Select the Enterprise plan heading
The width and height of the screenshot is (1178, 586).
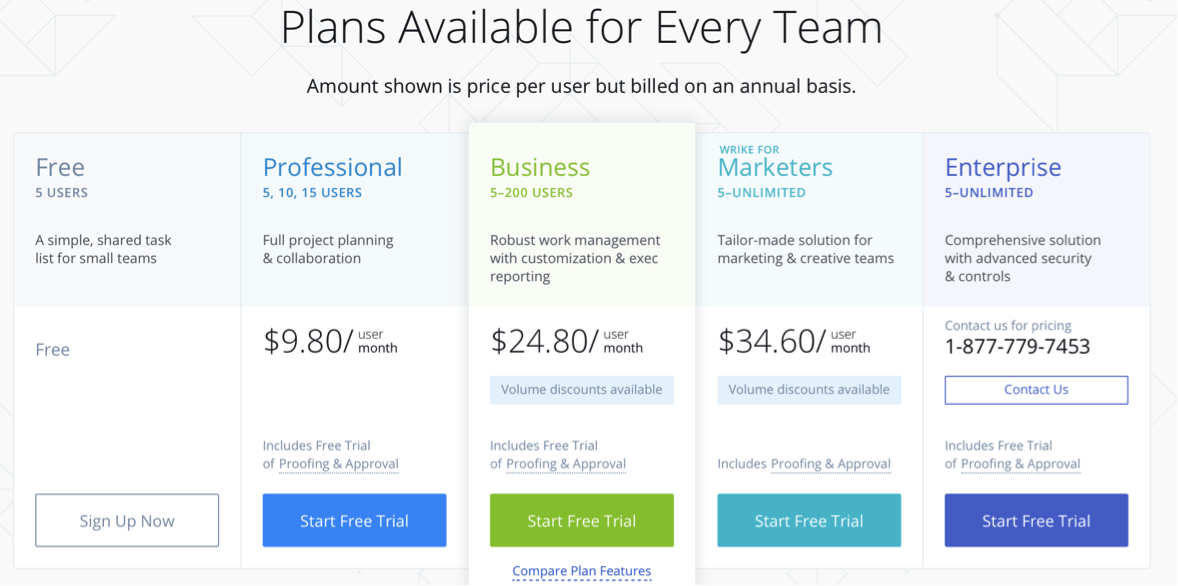tap(1003, 167)
